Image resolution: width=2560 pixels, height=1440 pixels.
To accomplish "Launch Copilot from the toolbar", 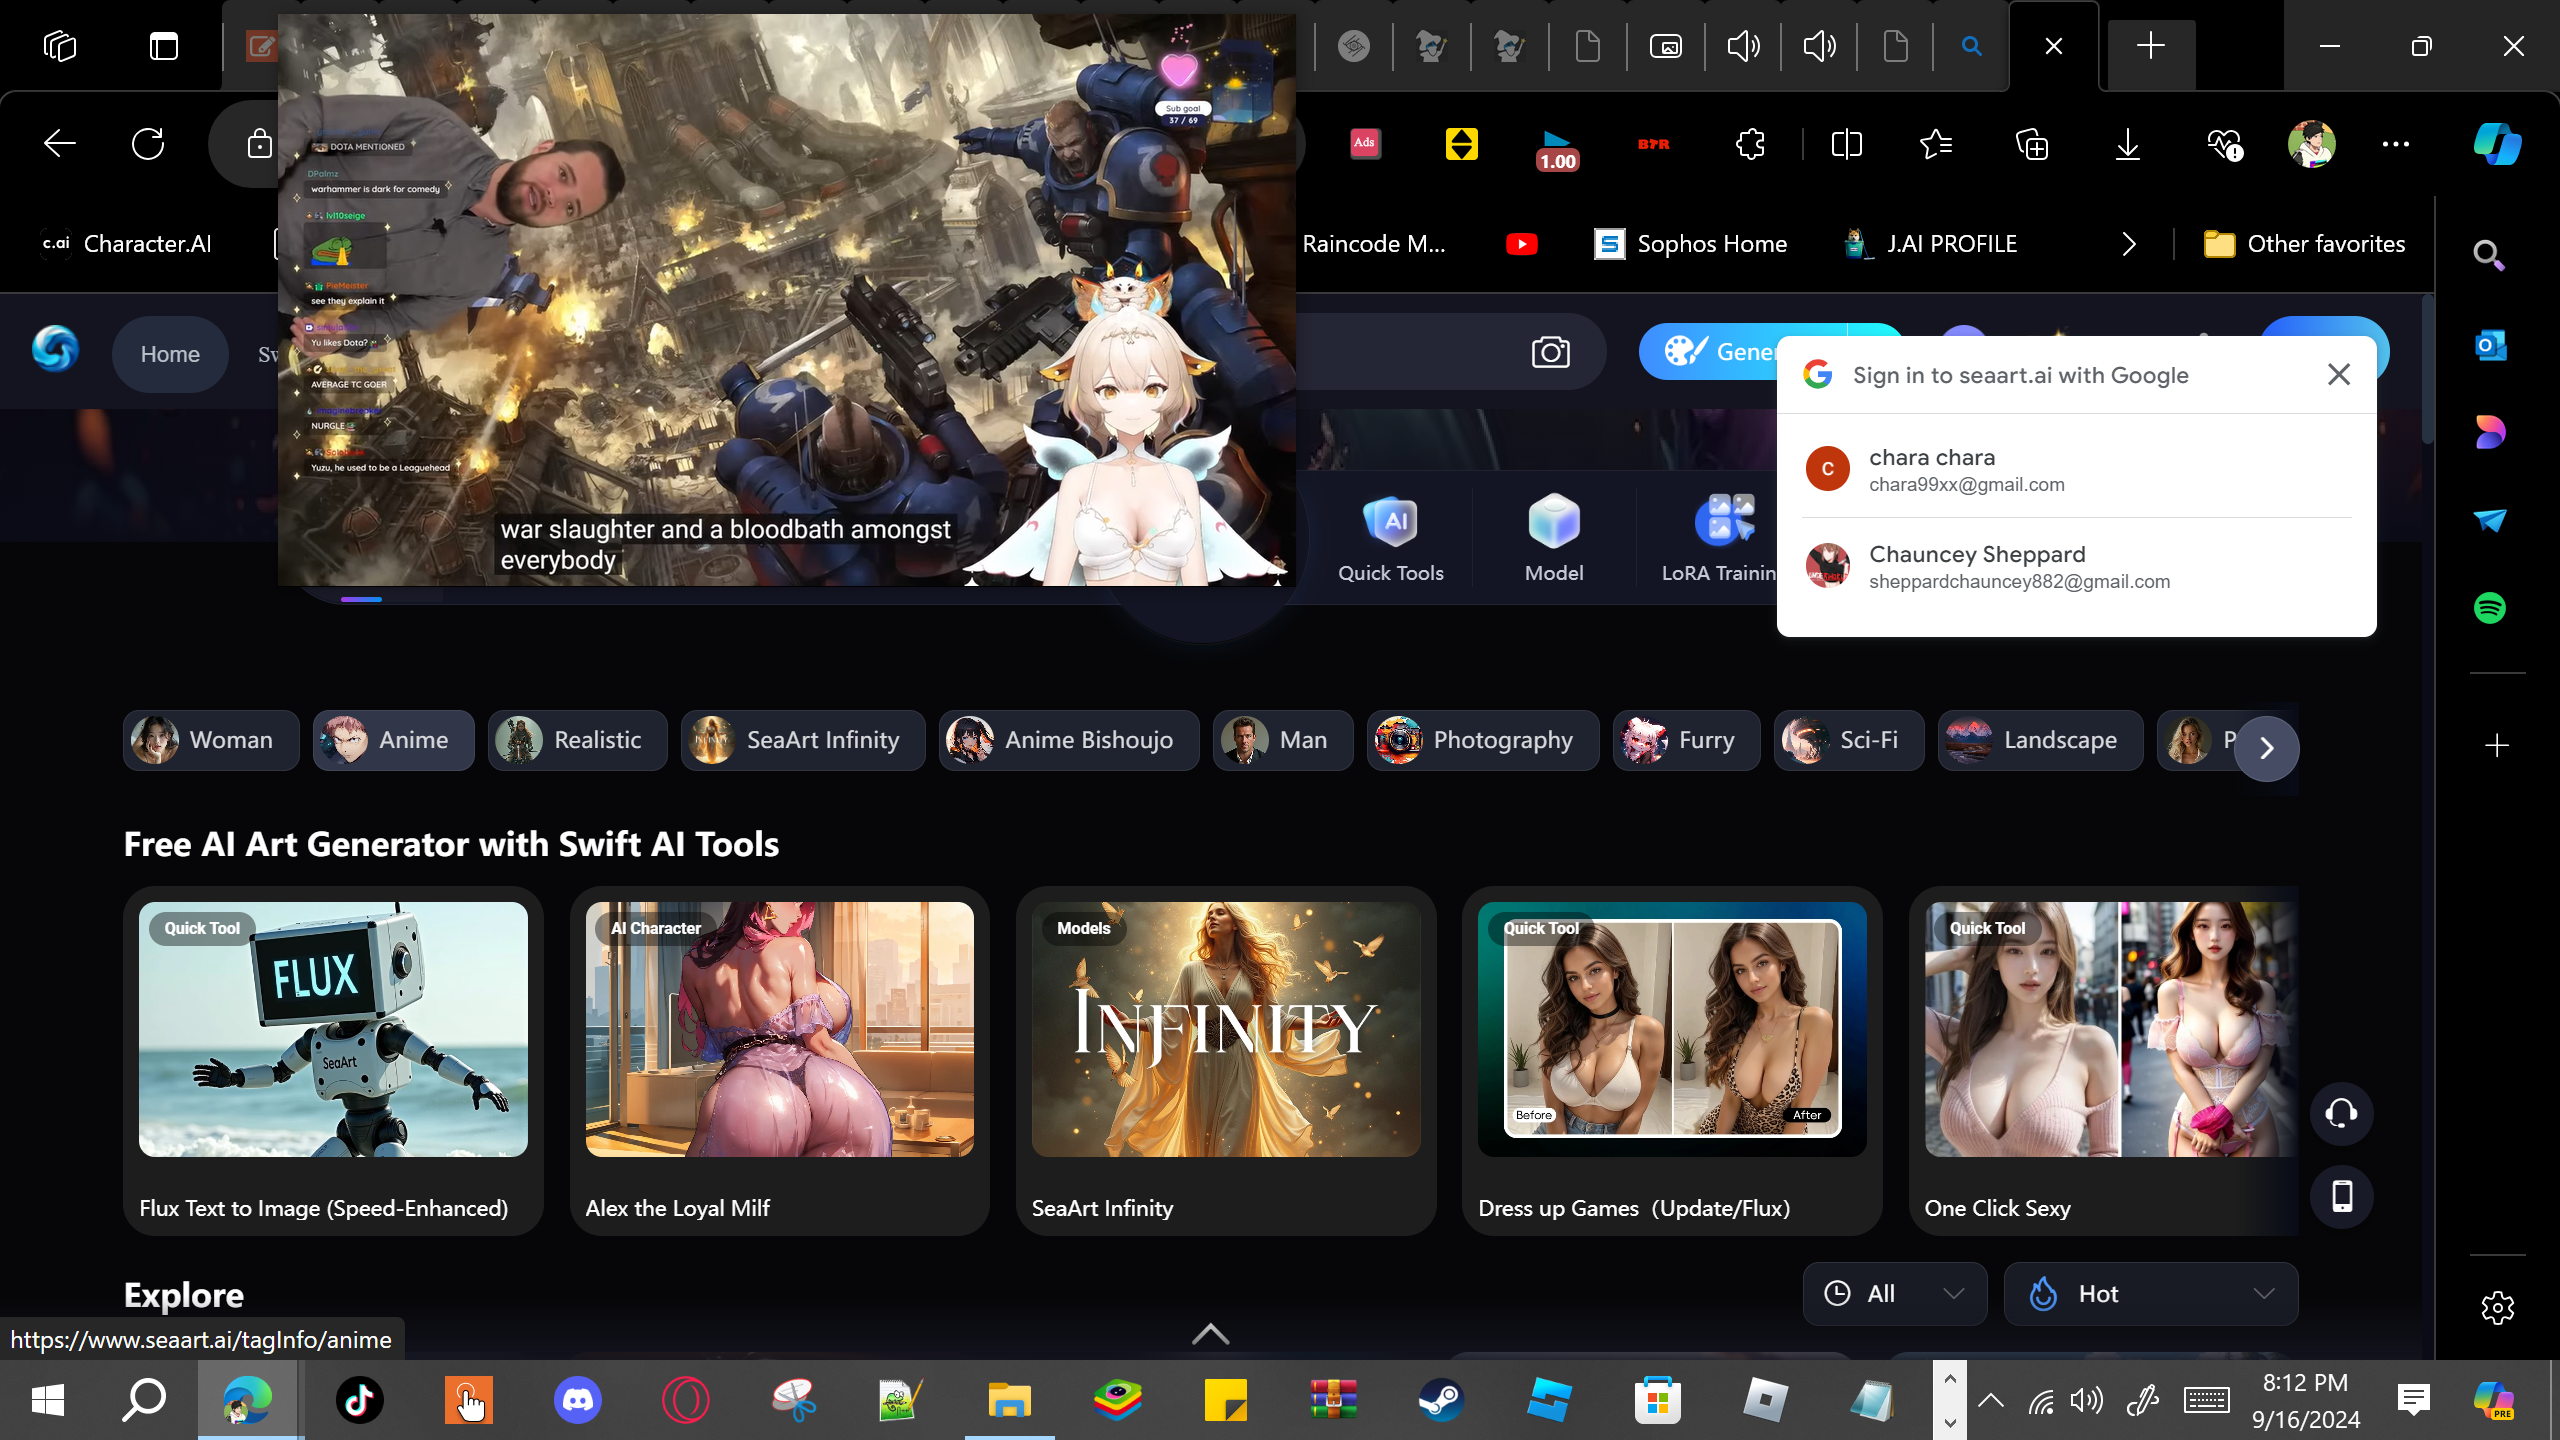I will point(2497,144).
